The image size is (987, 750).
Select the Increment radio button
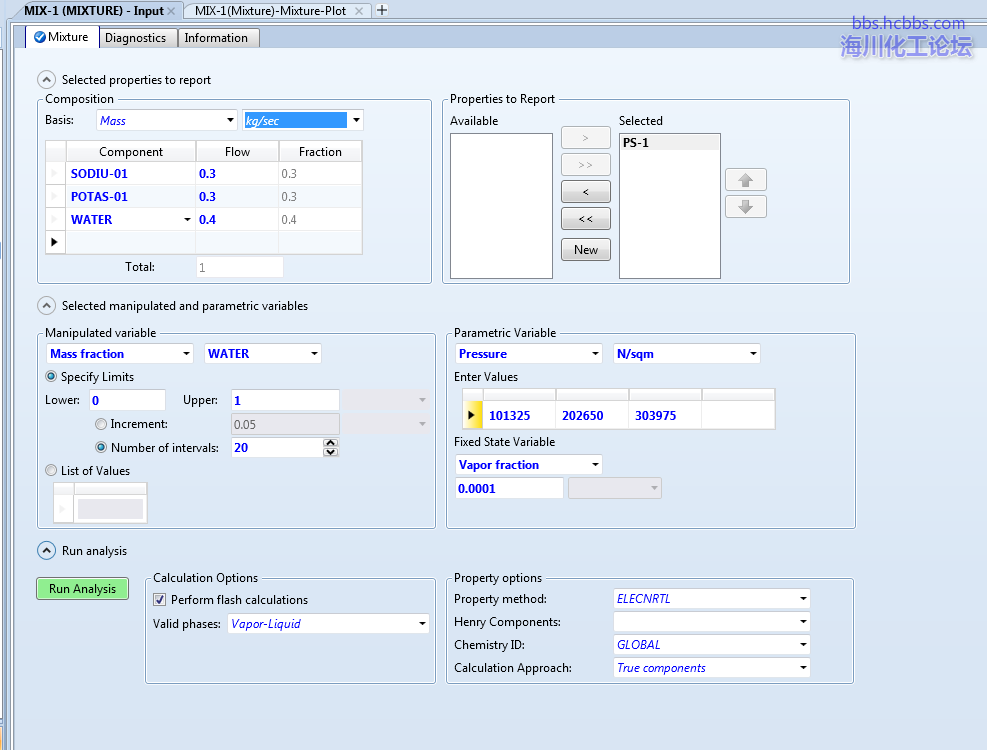click(101, 424)
